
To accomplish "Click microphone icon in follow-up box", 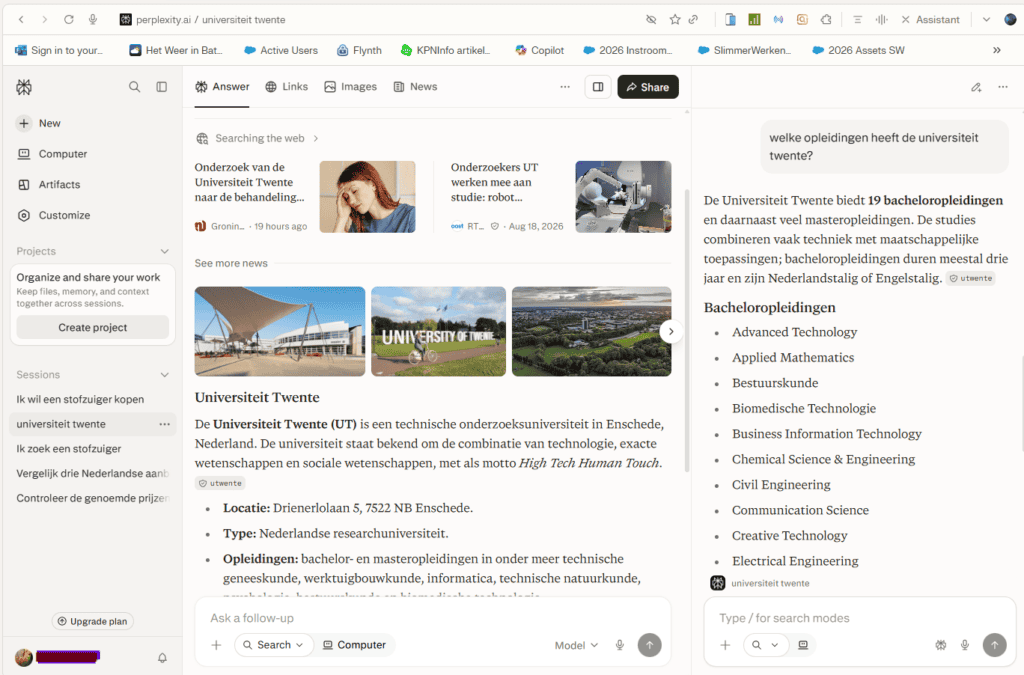I will click(x=620, y=645).
